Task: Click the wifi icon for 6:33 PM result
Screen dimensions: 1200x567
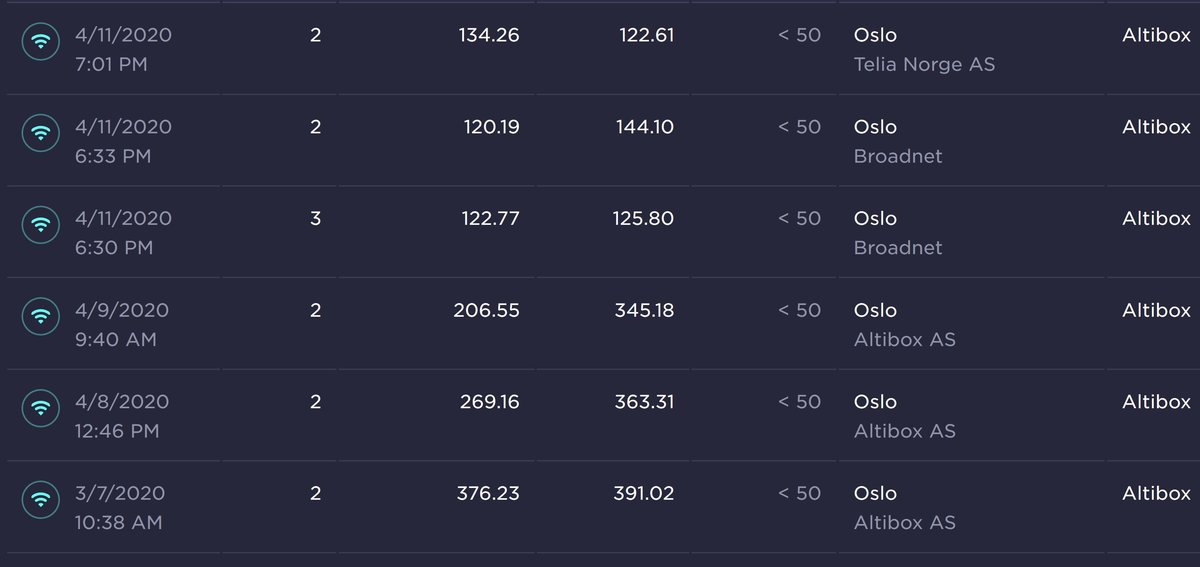Action: [41, 133]
